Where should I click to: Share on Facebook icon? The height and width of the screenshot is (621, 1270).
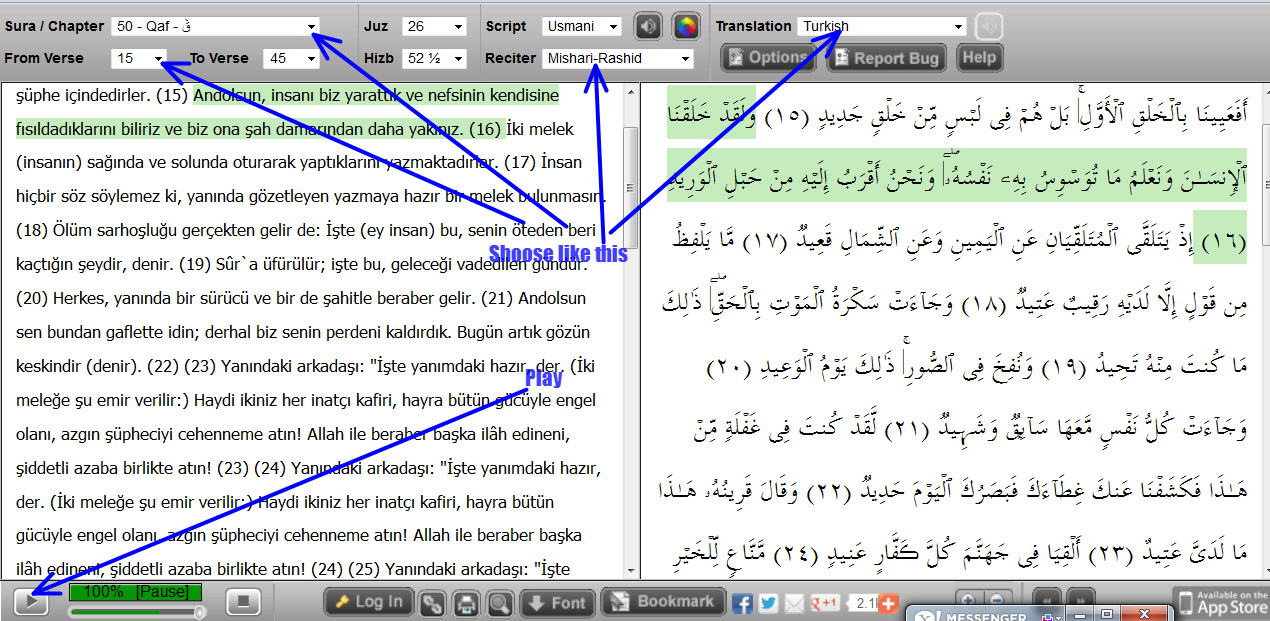[742, 603]
